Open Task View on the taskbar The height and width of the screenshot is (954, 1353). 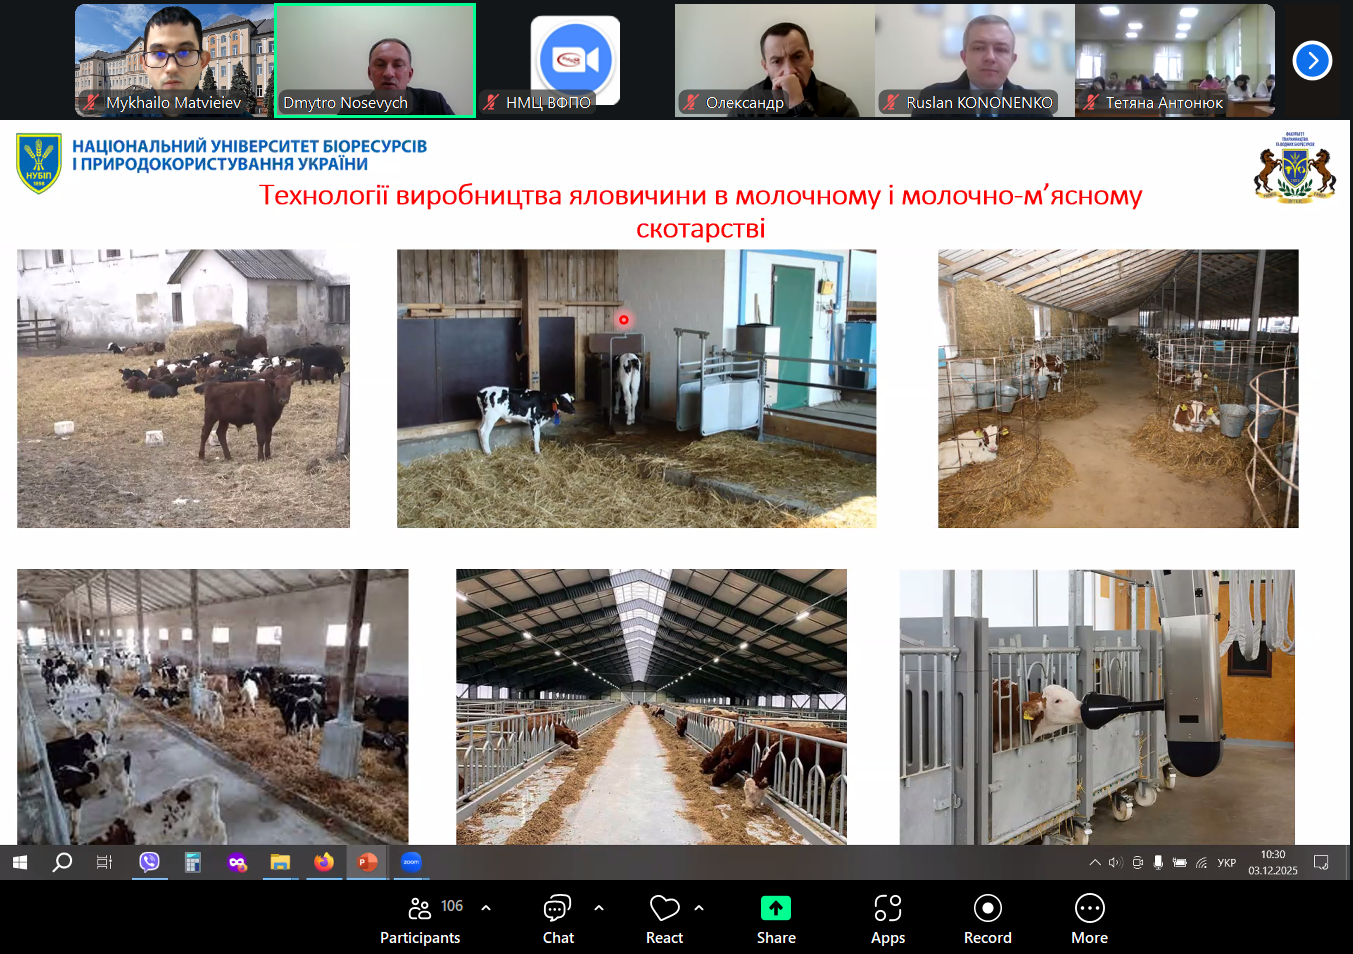(x=104, y=862)
